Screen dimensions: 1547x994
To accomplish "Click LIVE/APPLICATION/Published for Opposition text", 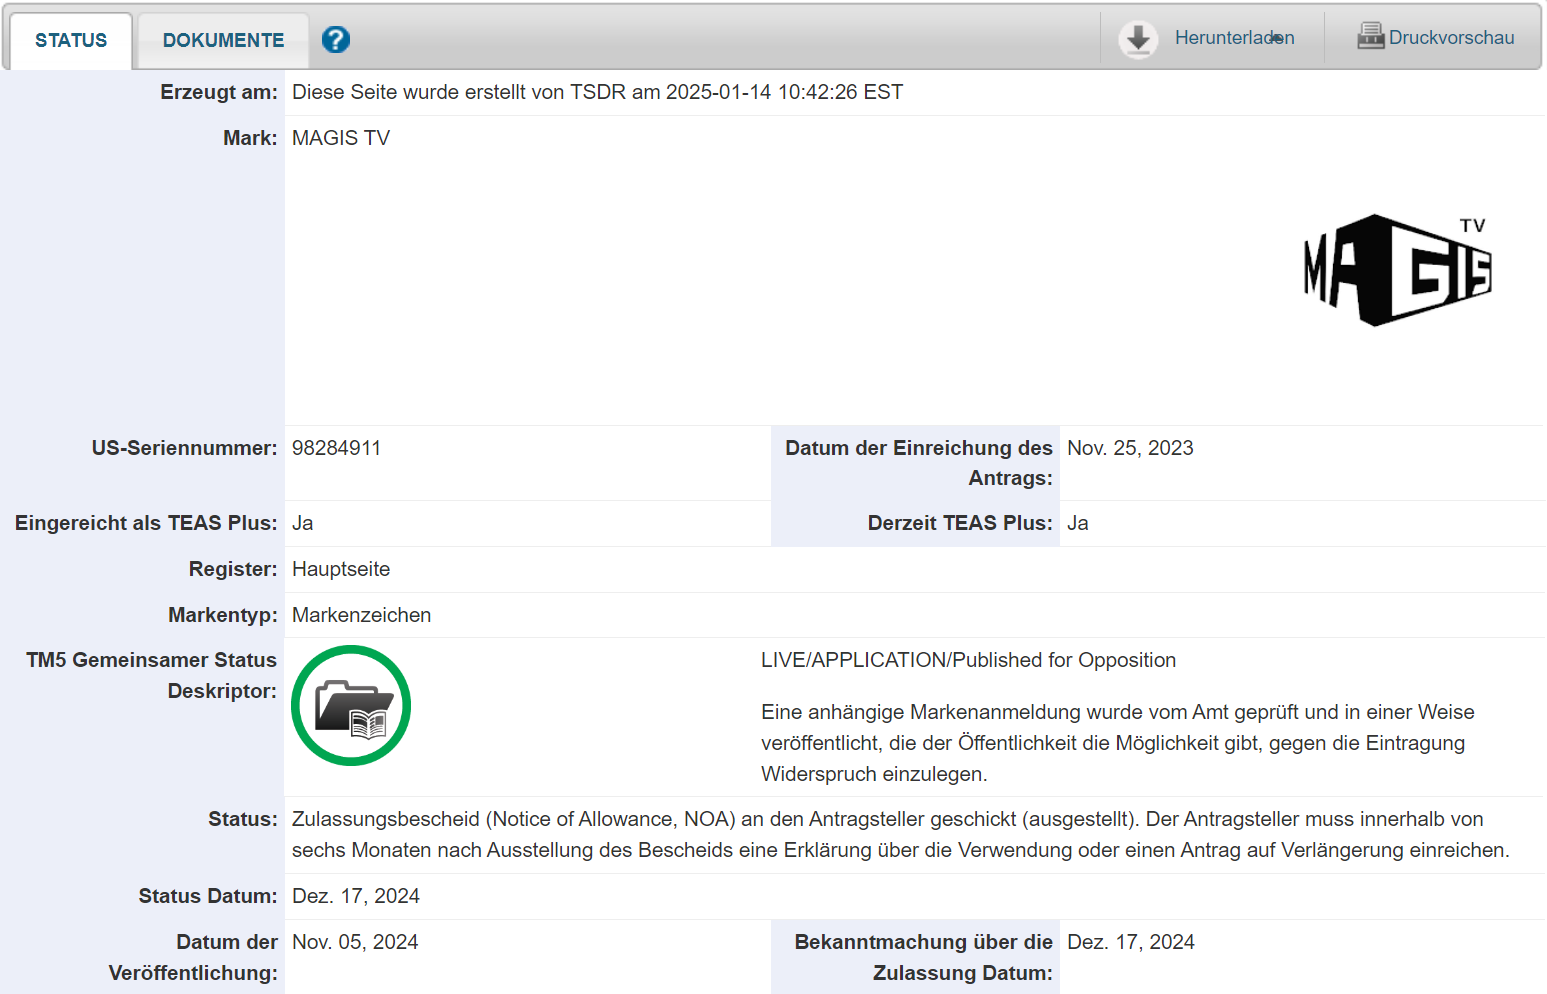I will point(968,660).
